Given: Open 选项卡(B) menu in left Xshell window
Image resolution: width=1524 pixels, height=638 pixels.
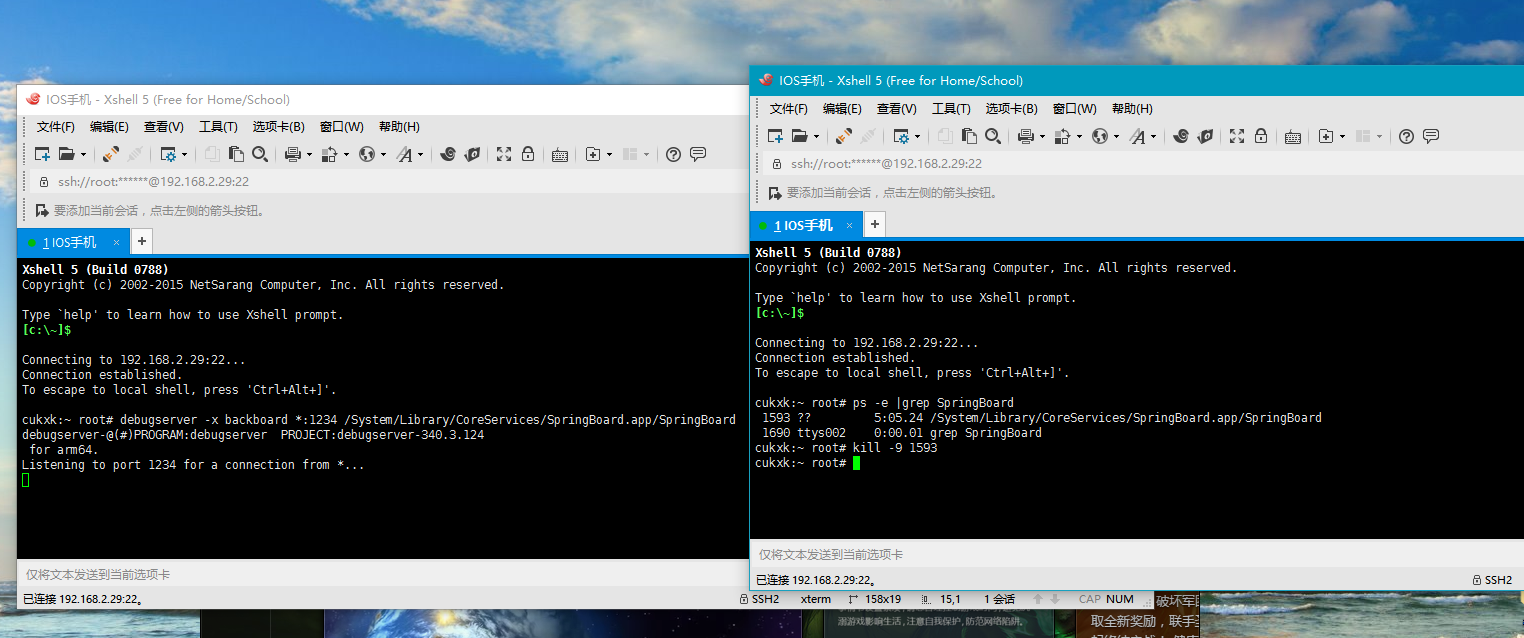Looking at the screenshot, I should click(278, 127).
